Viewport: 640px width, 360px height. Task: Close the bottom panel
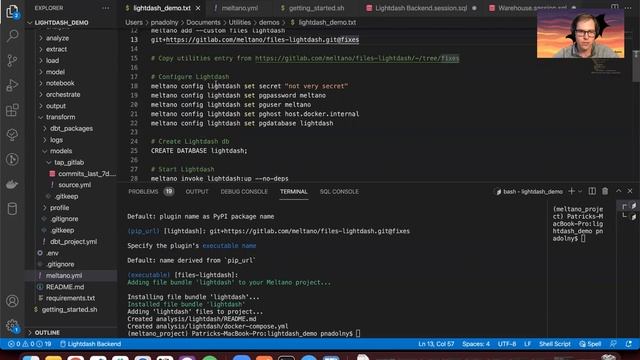630,191
